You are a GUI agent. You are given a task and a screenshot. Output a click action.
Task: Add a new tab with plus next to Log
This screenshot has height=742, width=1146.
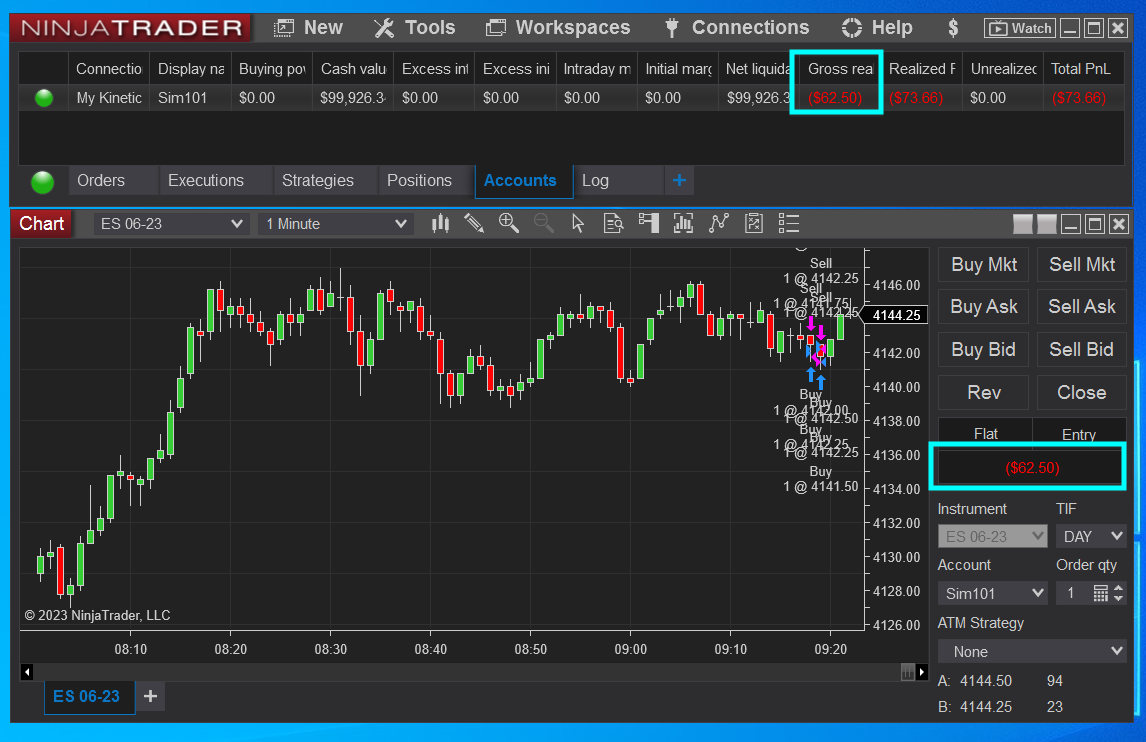pos(679,180)
